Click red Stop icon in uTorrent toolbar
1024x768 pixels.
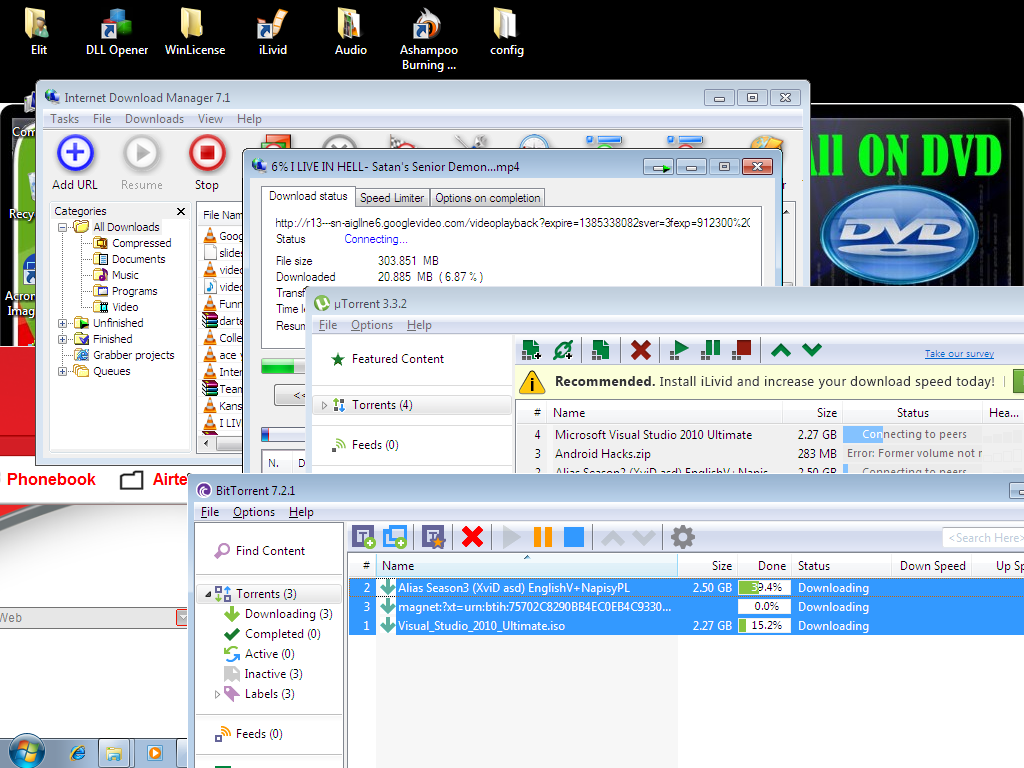point(742,350)
